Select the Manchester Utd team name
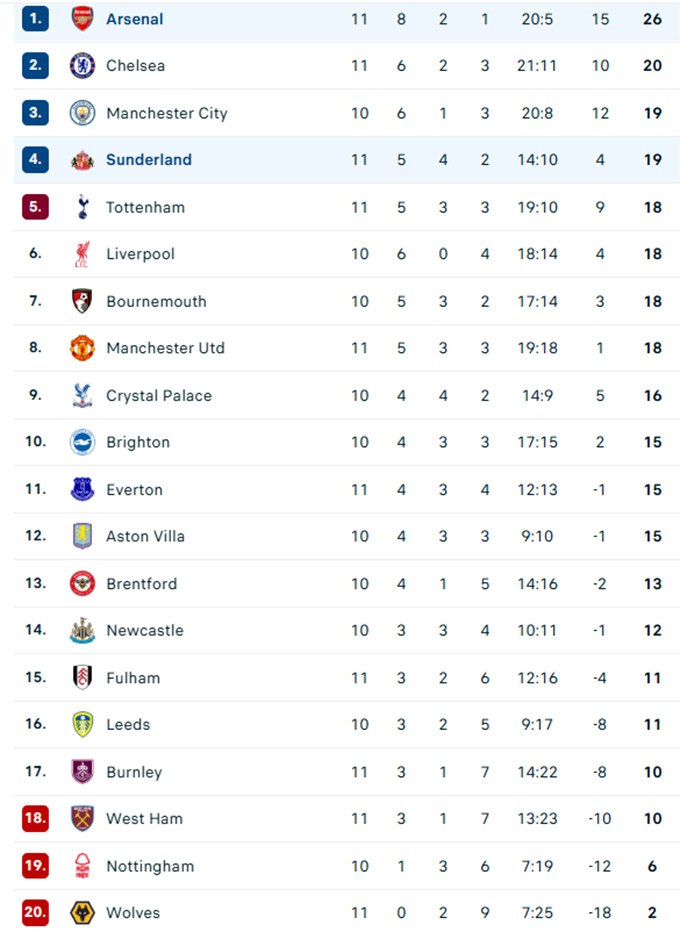 click(165, 348)
